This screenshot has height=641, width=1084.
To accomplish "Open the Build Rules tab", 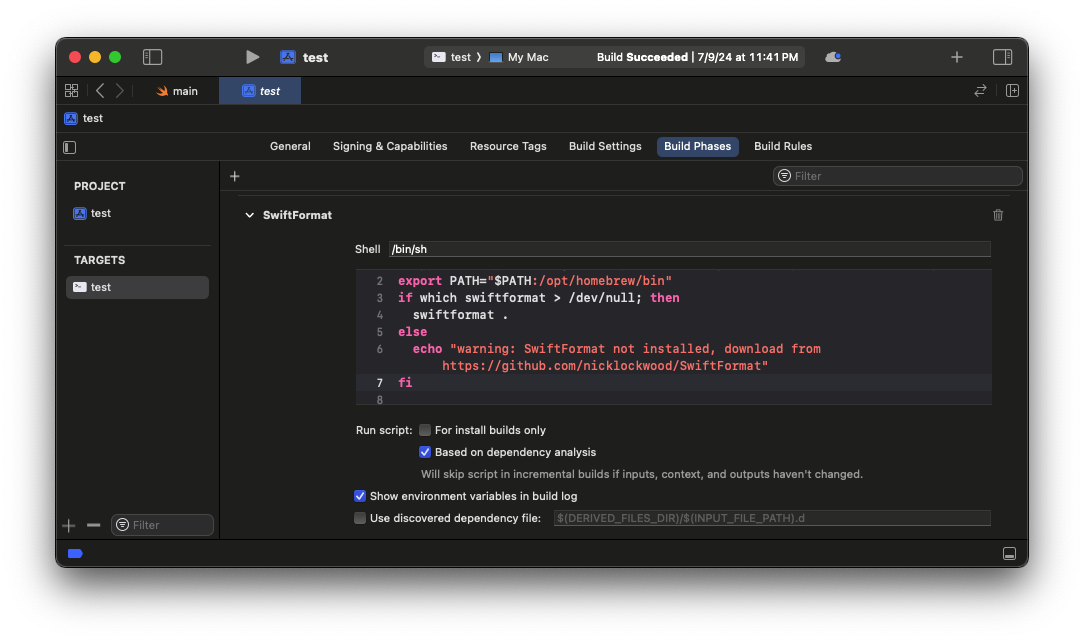I will pyautogui.click(x=783, y=147).
